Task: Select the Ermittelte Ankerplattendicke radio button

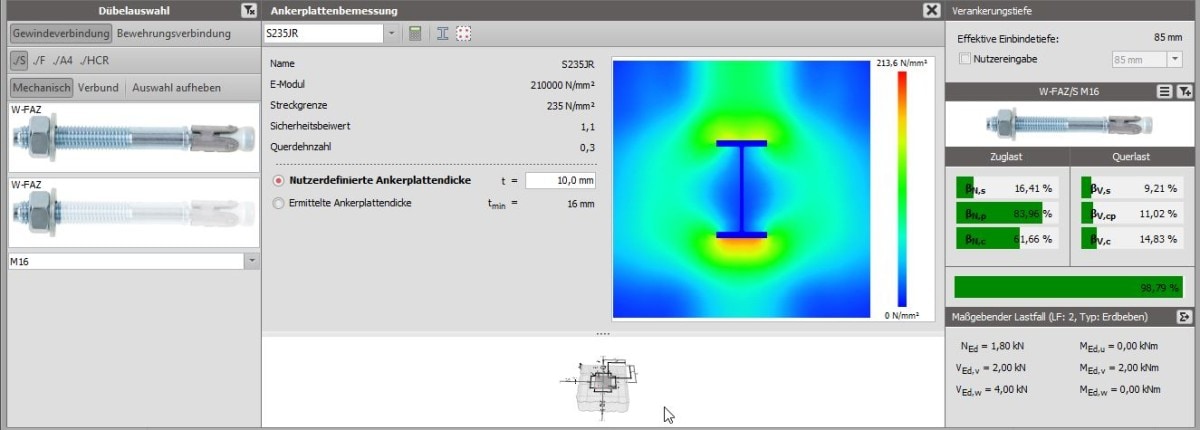Action: (x=278, y=203)
